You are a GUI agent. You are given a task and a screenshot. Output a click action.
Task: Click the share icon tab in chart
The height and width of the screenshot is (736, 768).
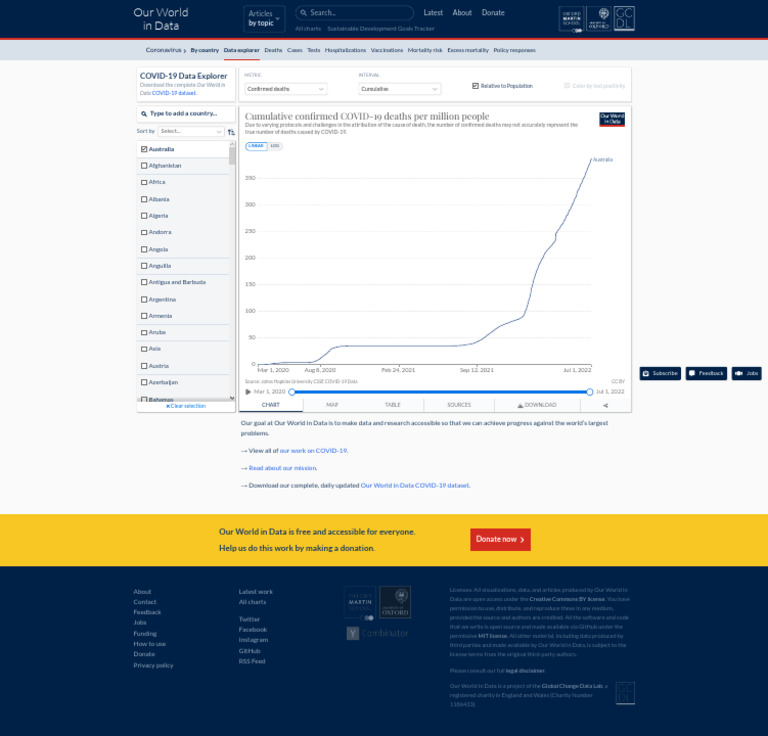tap(605, 405)
